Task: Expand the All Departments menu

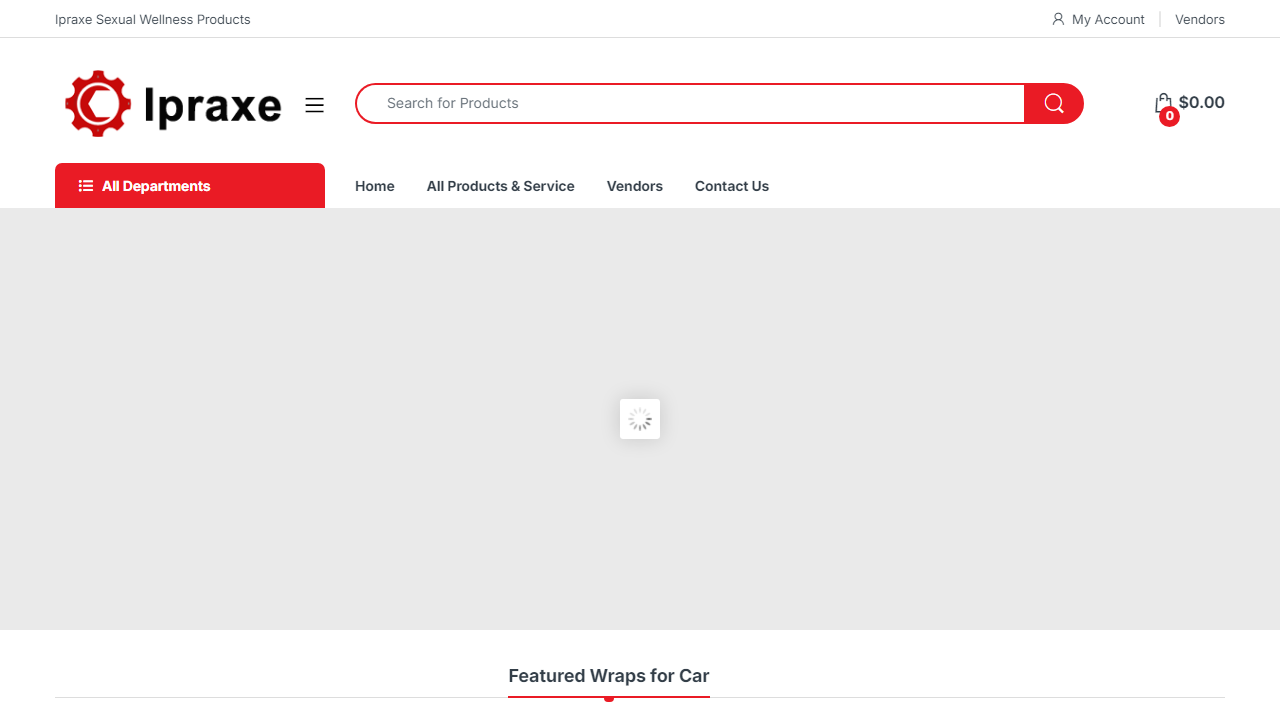Action: (x=190, y=186)
